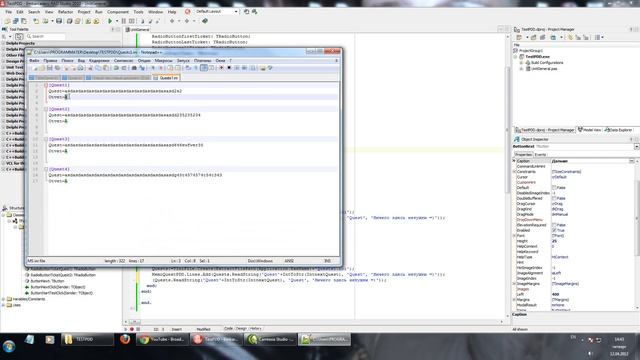Open the Кодировки menu in Notepad++
Image resolution: width=640 pixels, height=360 pixels.
(99, 60)
